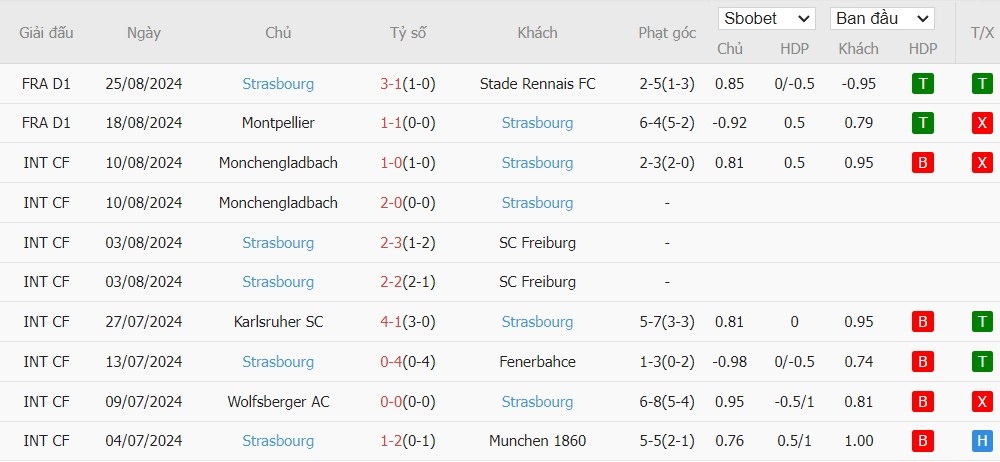Click red X badge in Montpellier row
This screenshot has width=1000, height=462.
tap(982, 123)
